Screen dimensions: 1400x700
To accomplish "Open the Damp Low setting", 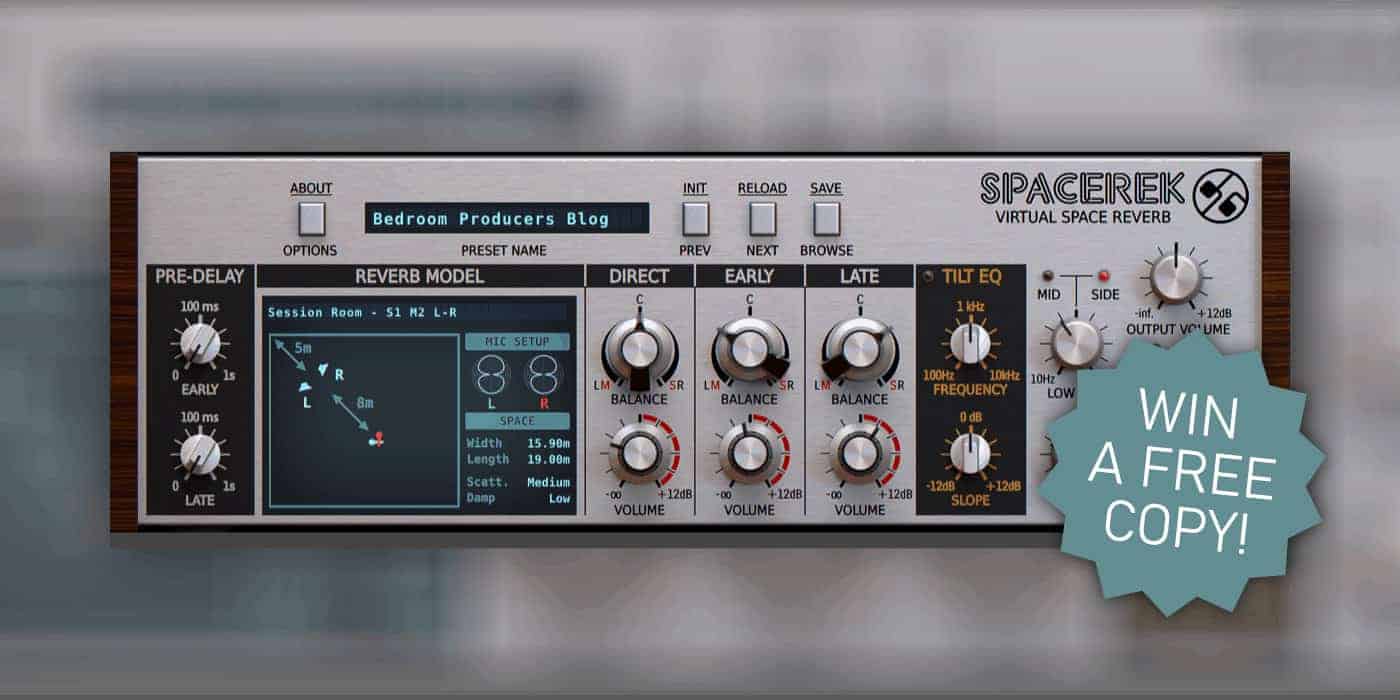I will [518, 498].
